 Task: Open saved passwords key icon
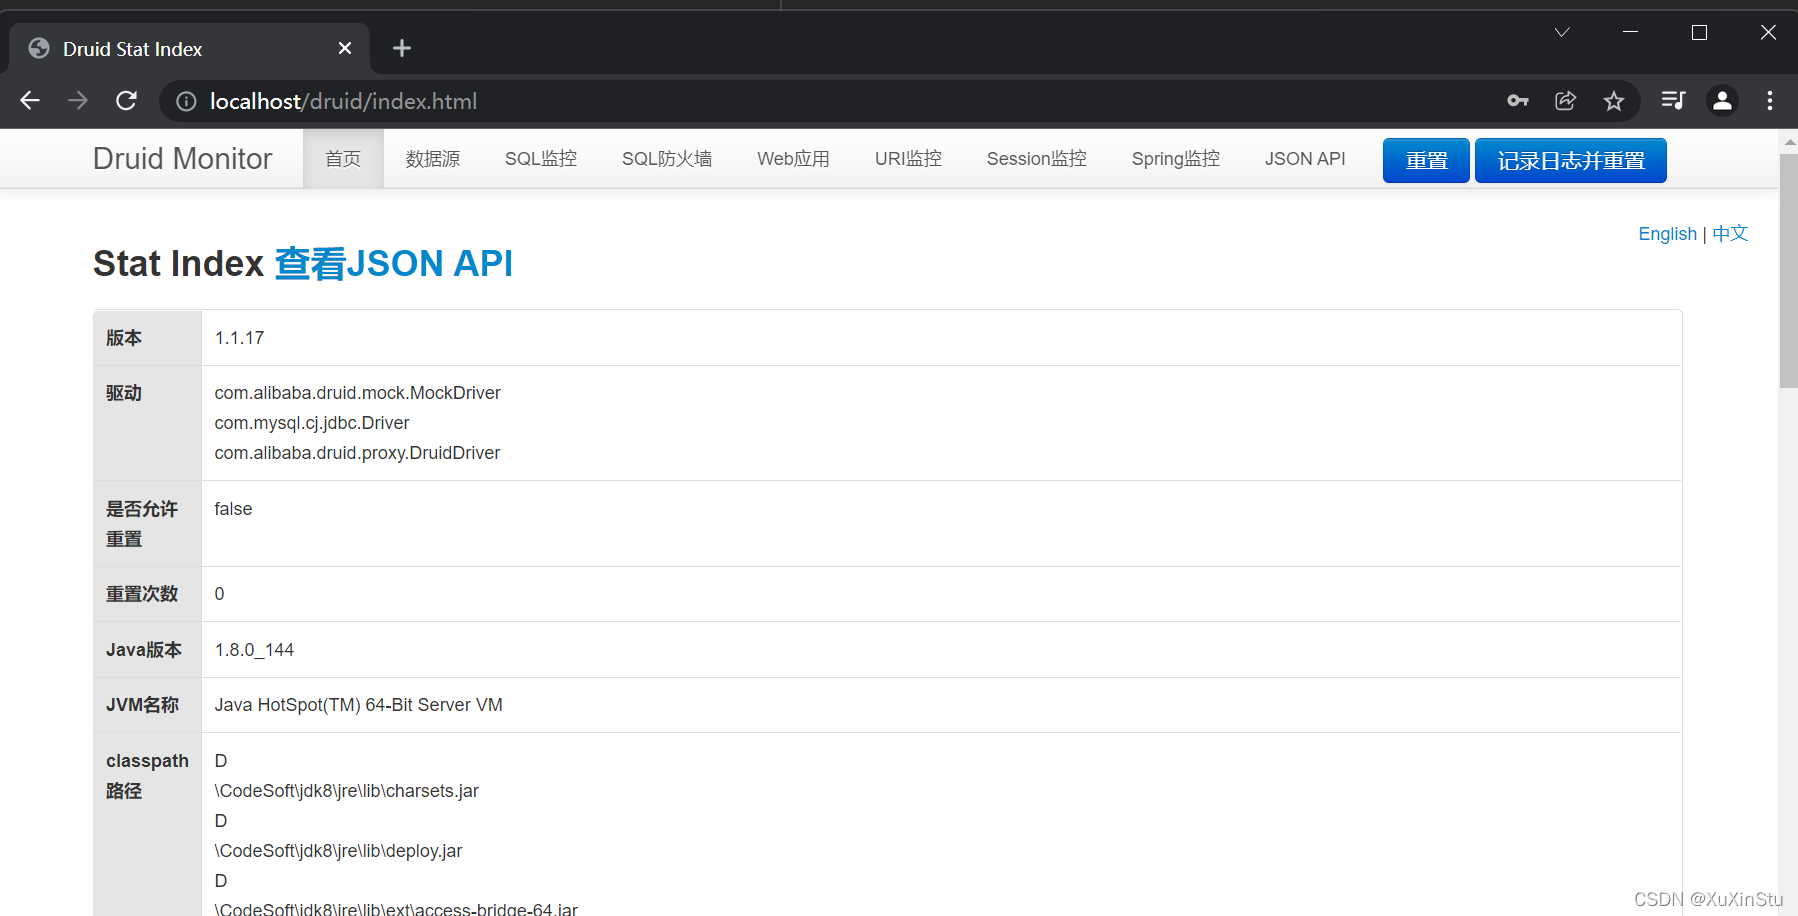pos(1518,101)
